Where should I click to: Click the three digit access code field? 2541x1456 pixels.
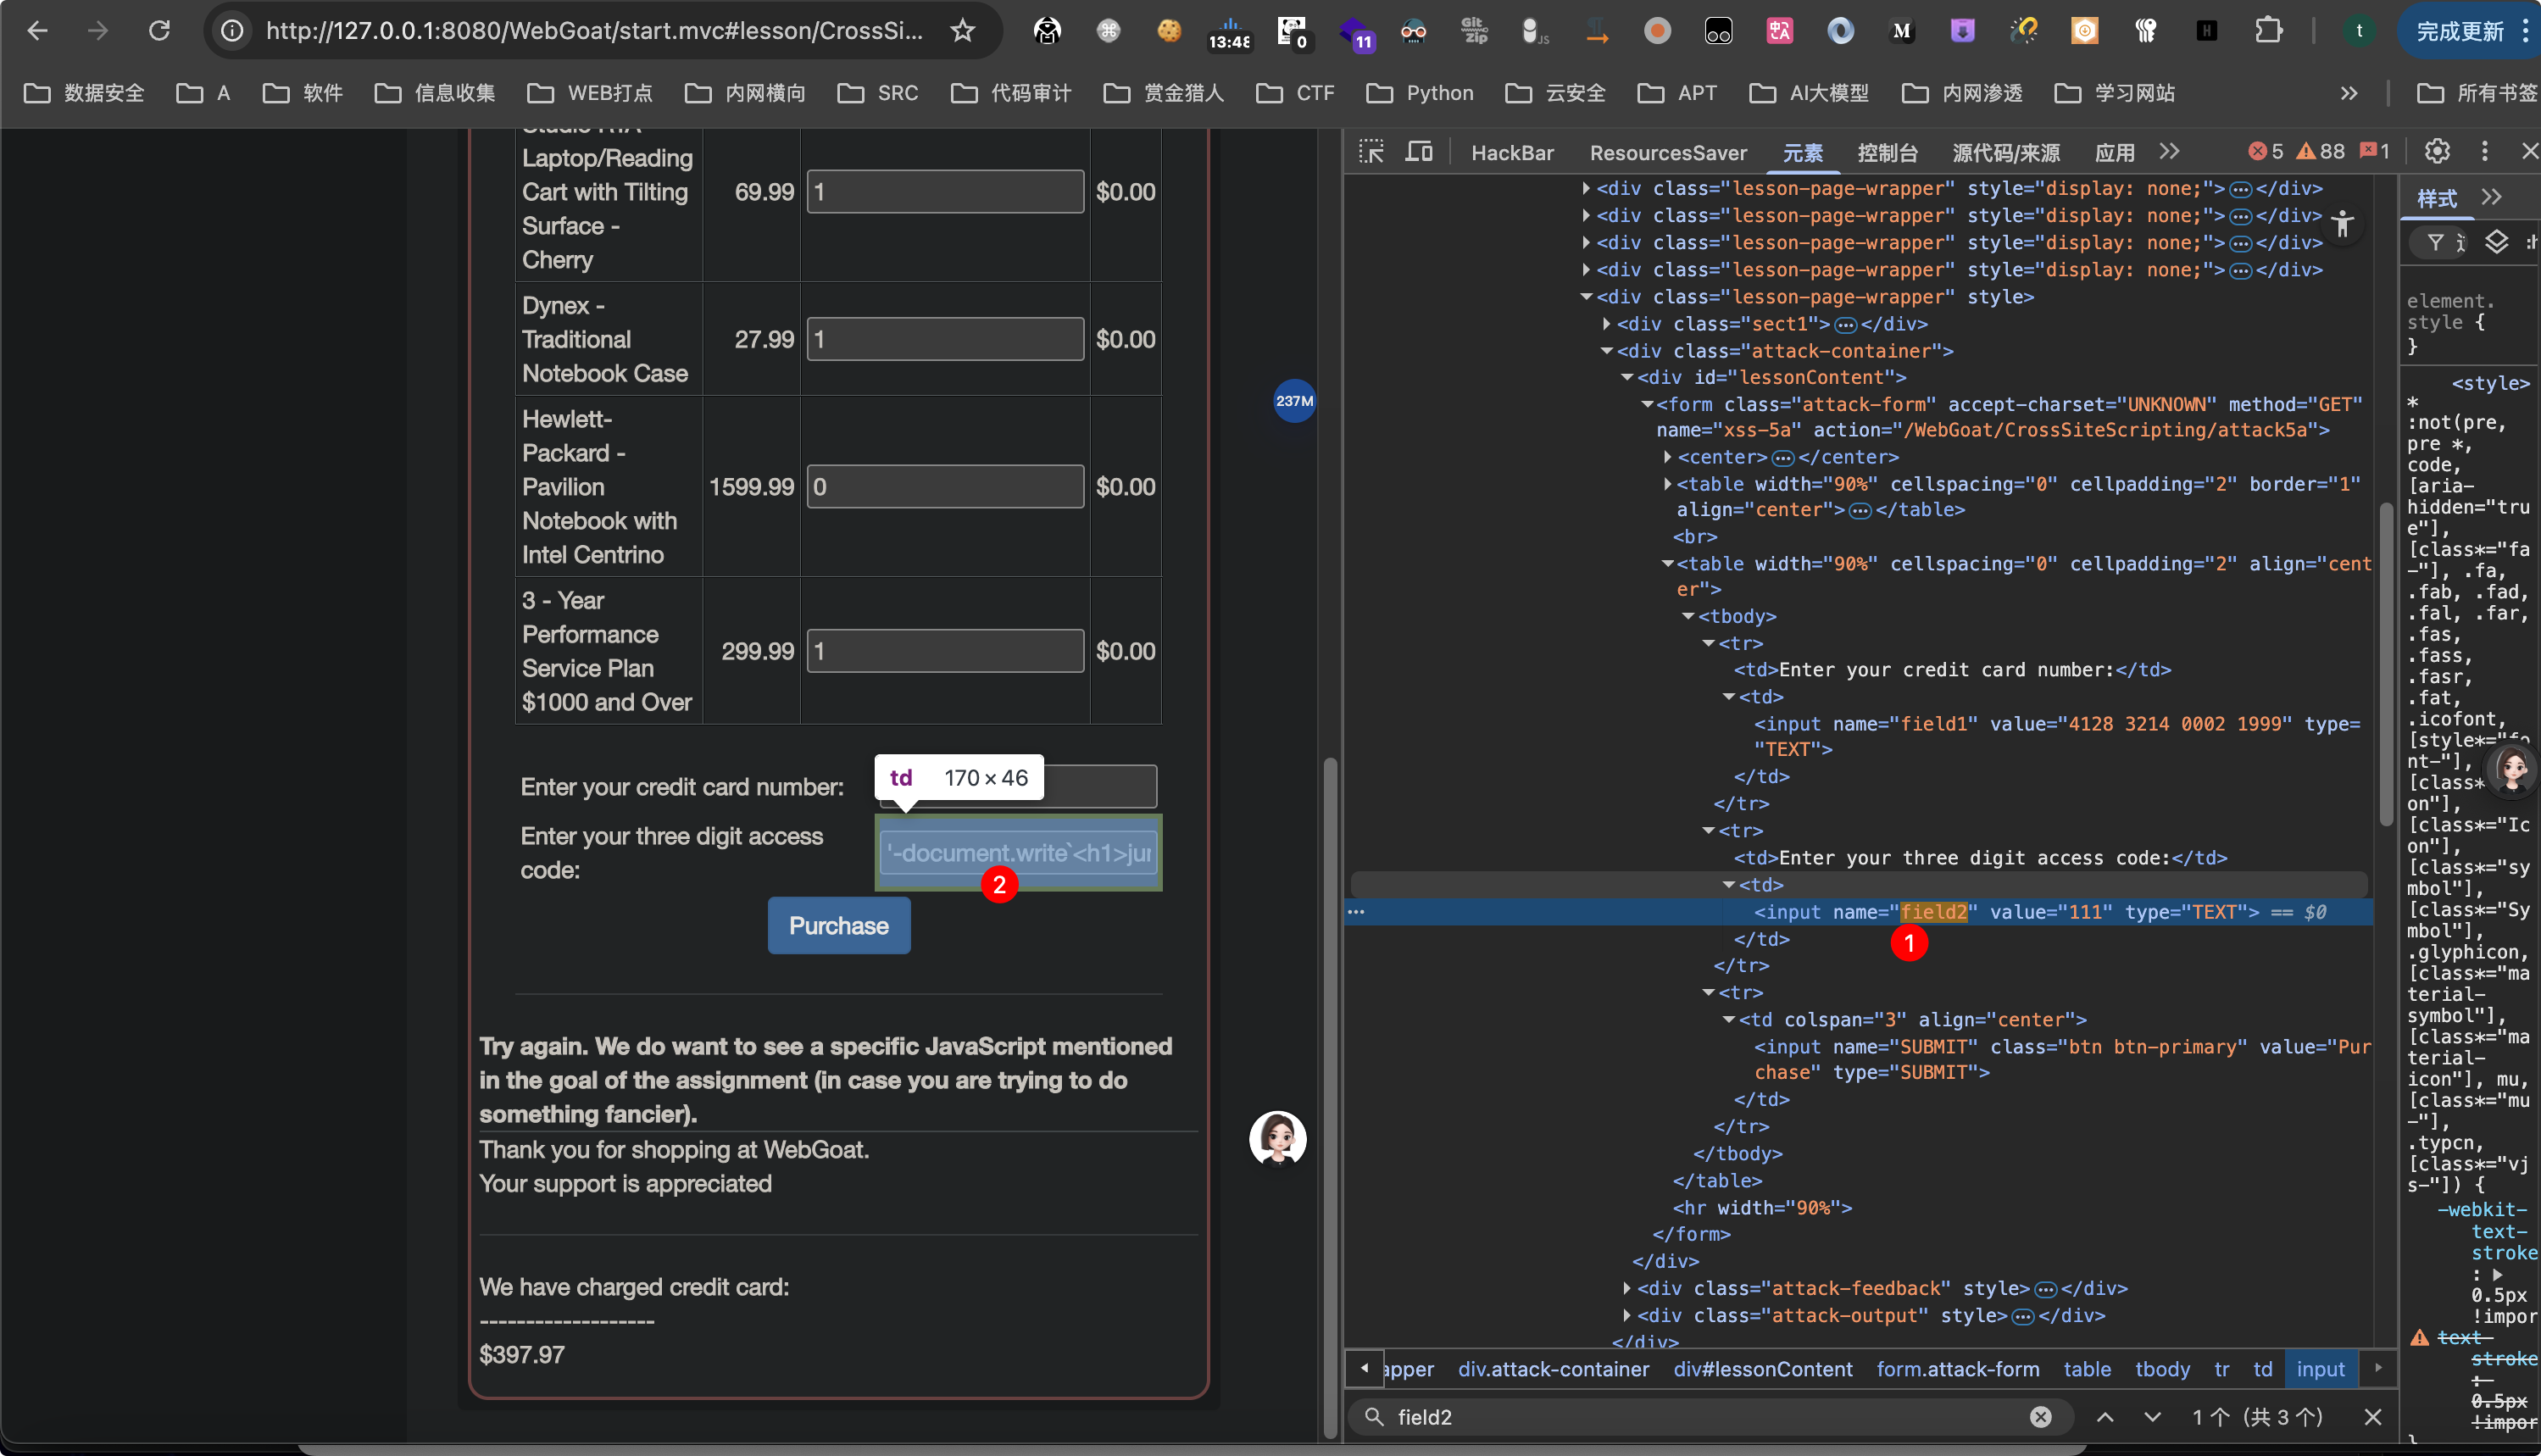coord(1018,853)
